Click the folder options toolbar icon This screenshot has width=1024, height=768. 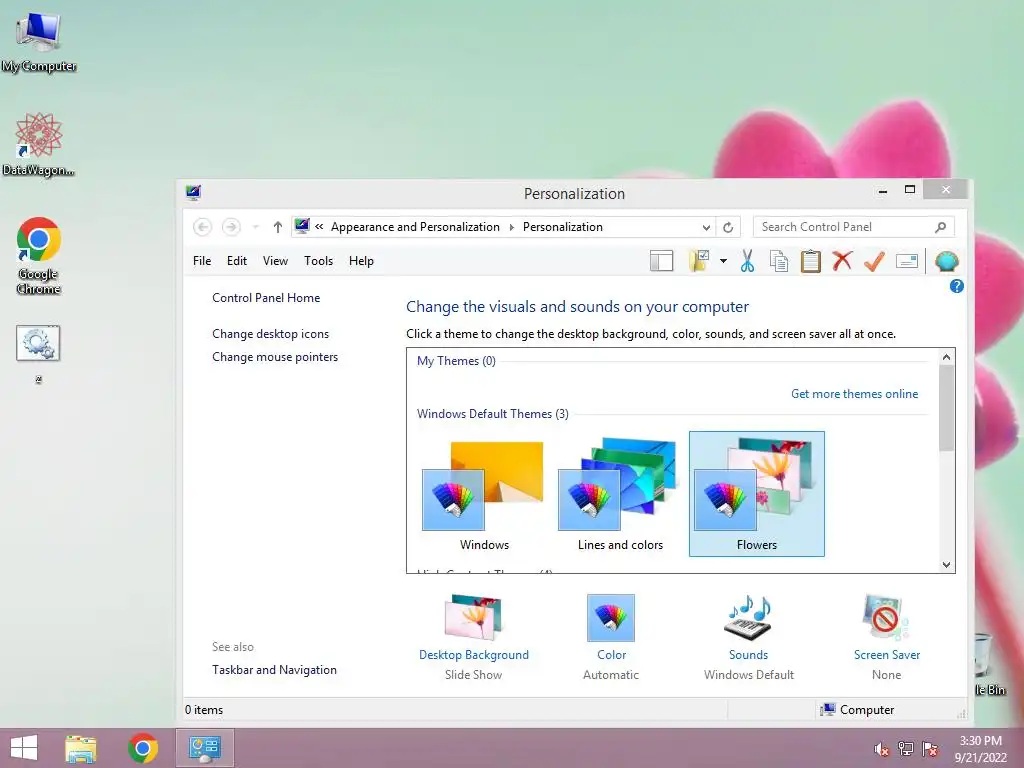(x=699, y=261)
